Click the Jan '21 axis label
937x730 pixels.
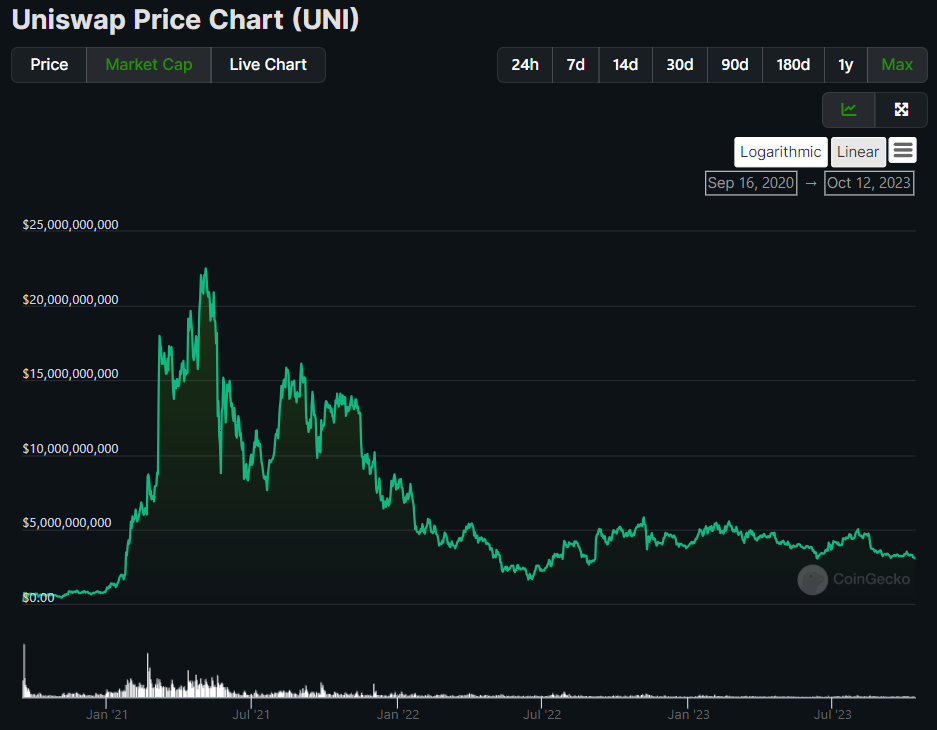pos(107,714)
